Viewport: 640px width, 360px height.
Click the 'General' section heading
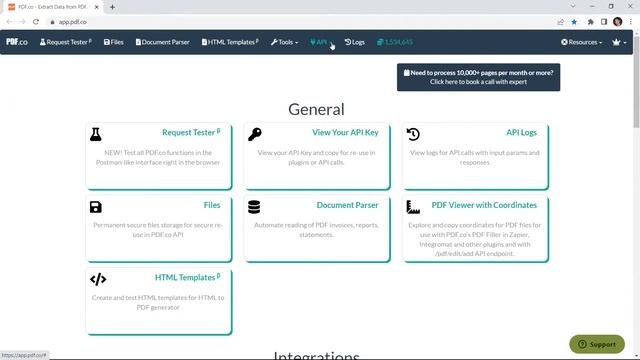pos(316,109)
